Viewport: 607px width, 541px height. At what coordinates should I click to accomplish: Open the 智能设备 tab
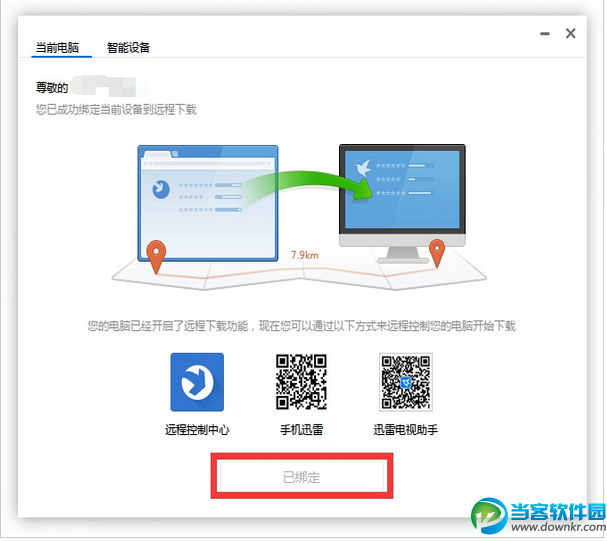tap(128, 48)
